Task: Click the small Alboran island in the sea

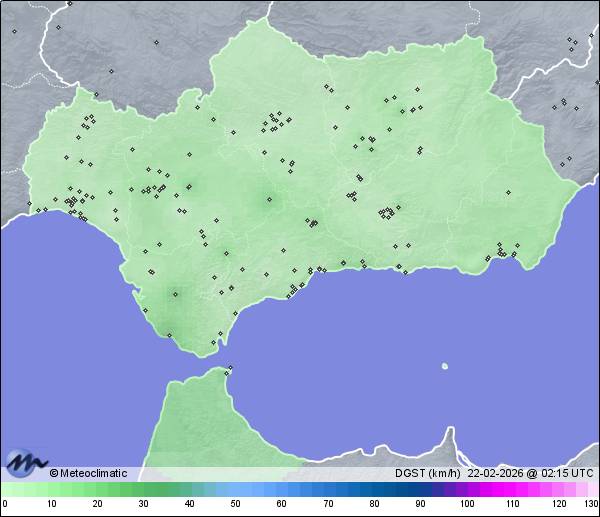Action: pyautogui.click(x=445, y=366)
